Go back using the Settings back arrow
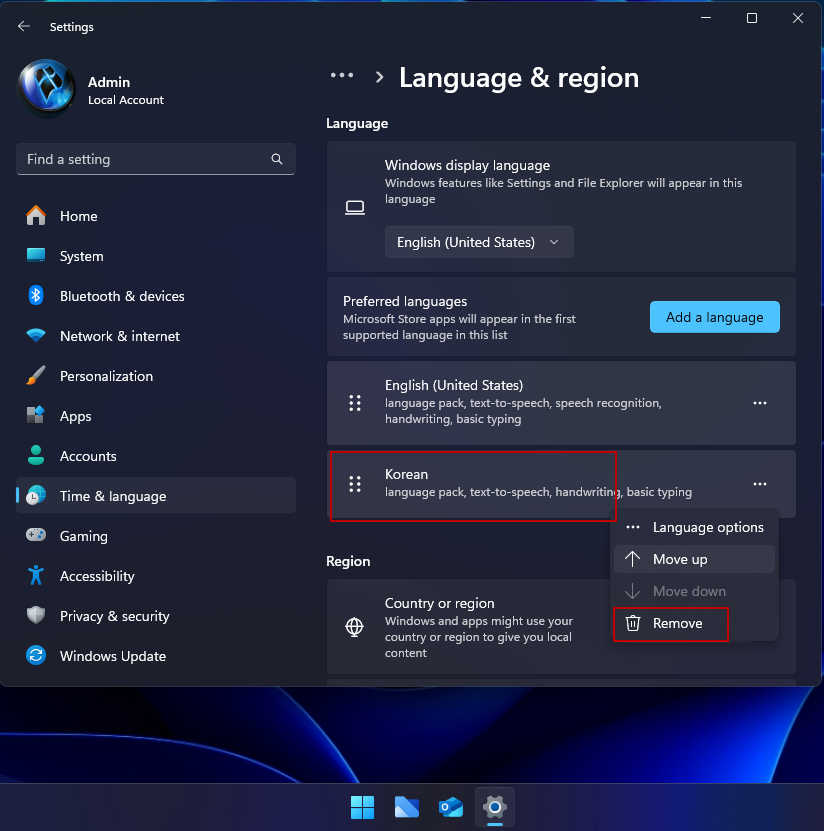The width and height of the screenshot is (824, 831). [x=24, y=26]
